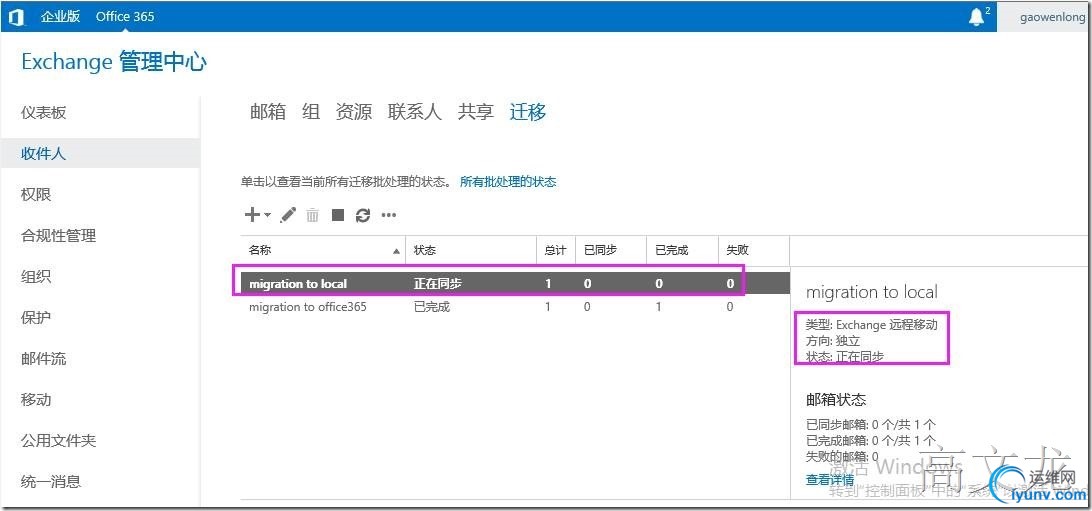Click the refresh icon in the toolbar

(363, 215)
